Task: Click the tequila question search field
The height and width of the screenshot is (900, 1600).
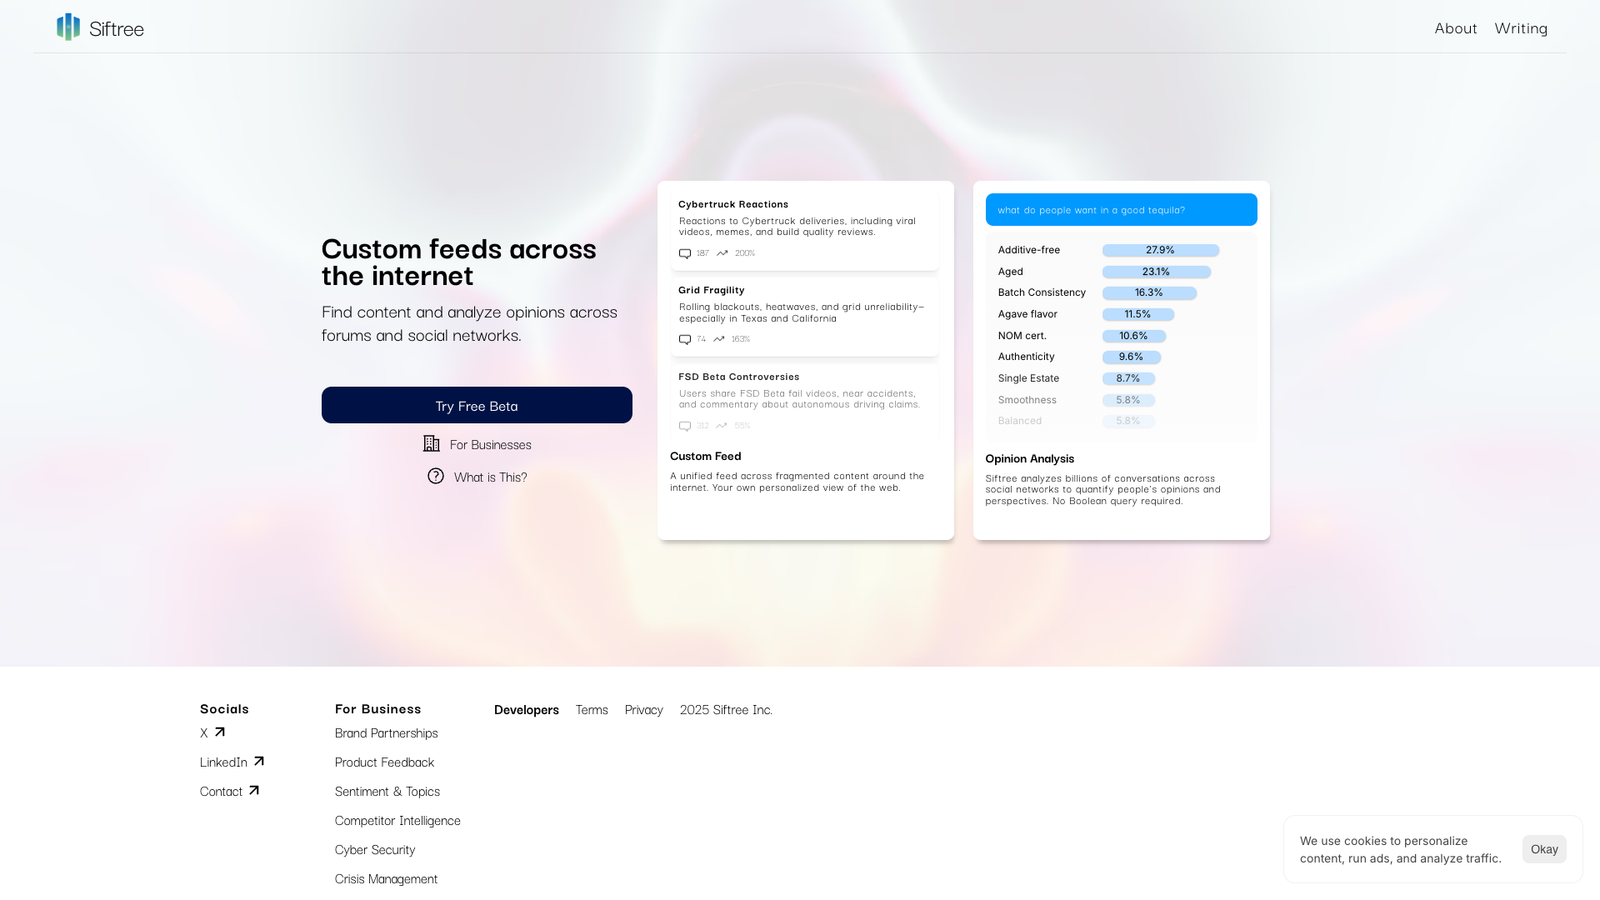Action: [x=1121, y=210]
